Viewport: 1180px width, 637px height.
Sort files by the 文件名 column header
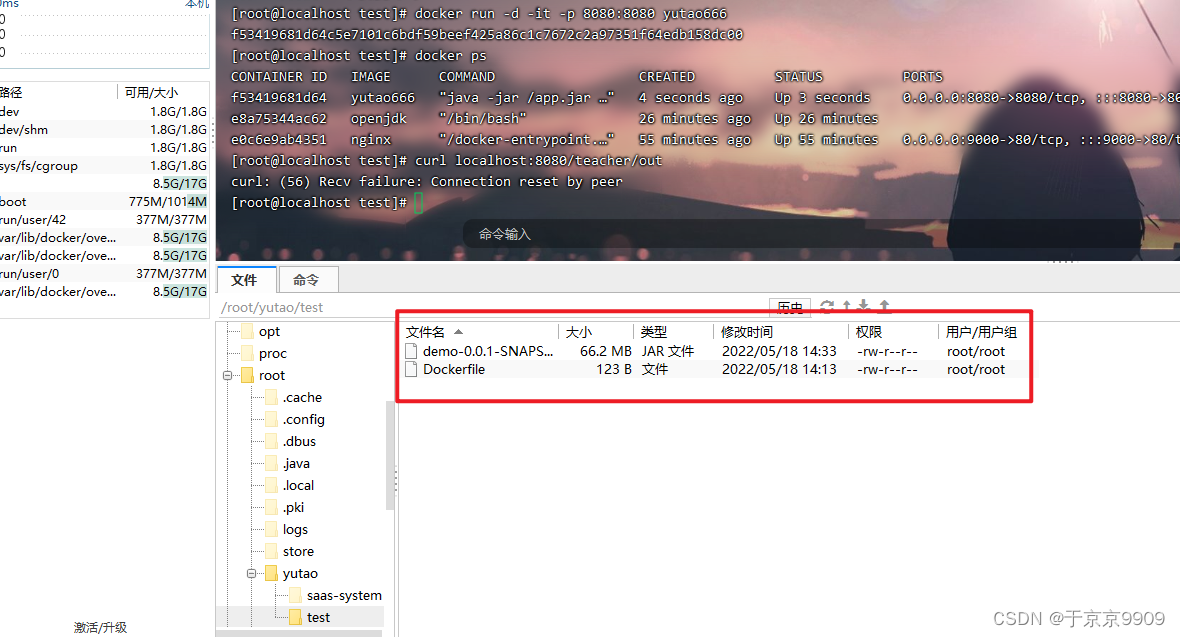tap(425, 332)
